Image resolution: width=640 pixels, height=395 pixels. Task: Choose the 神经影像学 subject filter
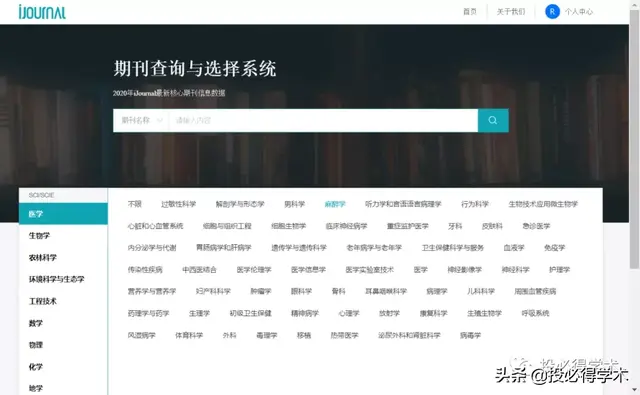pyautogui.click(x=464, y=270)
